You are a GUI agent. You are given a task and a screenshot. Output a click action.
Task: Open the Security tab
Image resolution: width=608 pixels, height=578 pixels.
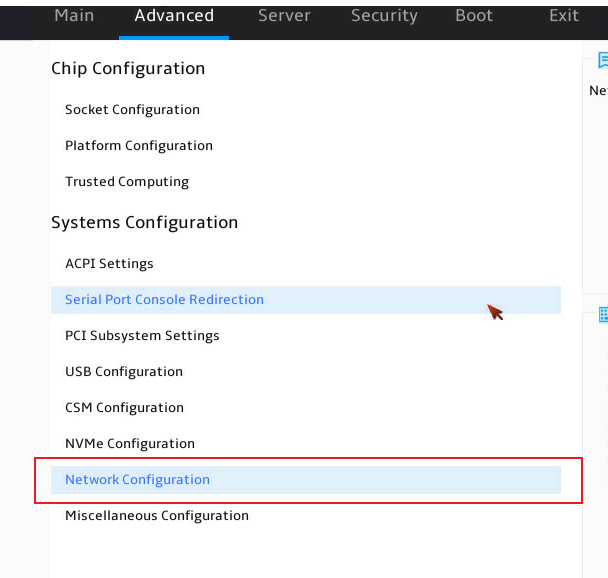click(x=384, y=16)
